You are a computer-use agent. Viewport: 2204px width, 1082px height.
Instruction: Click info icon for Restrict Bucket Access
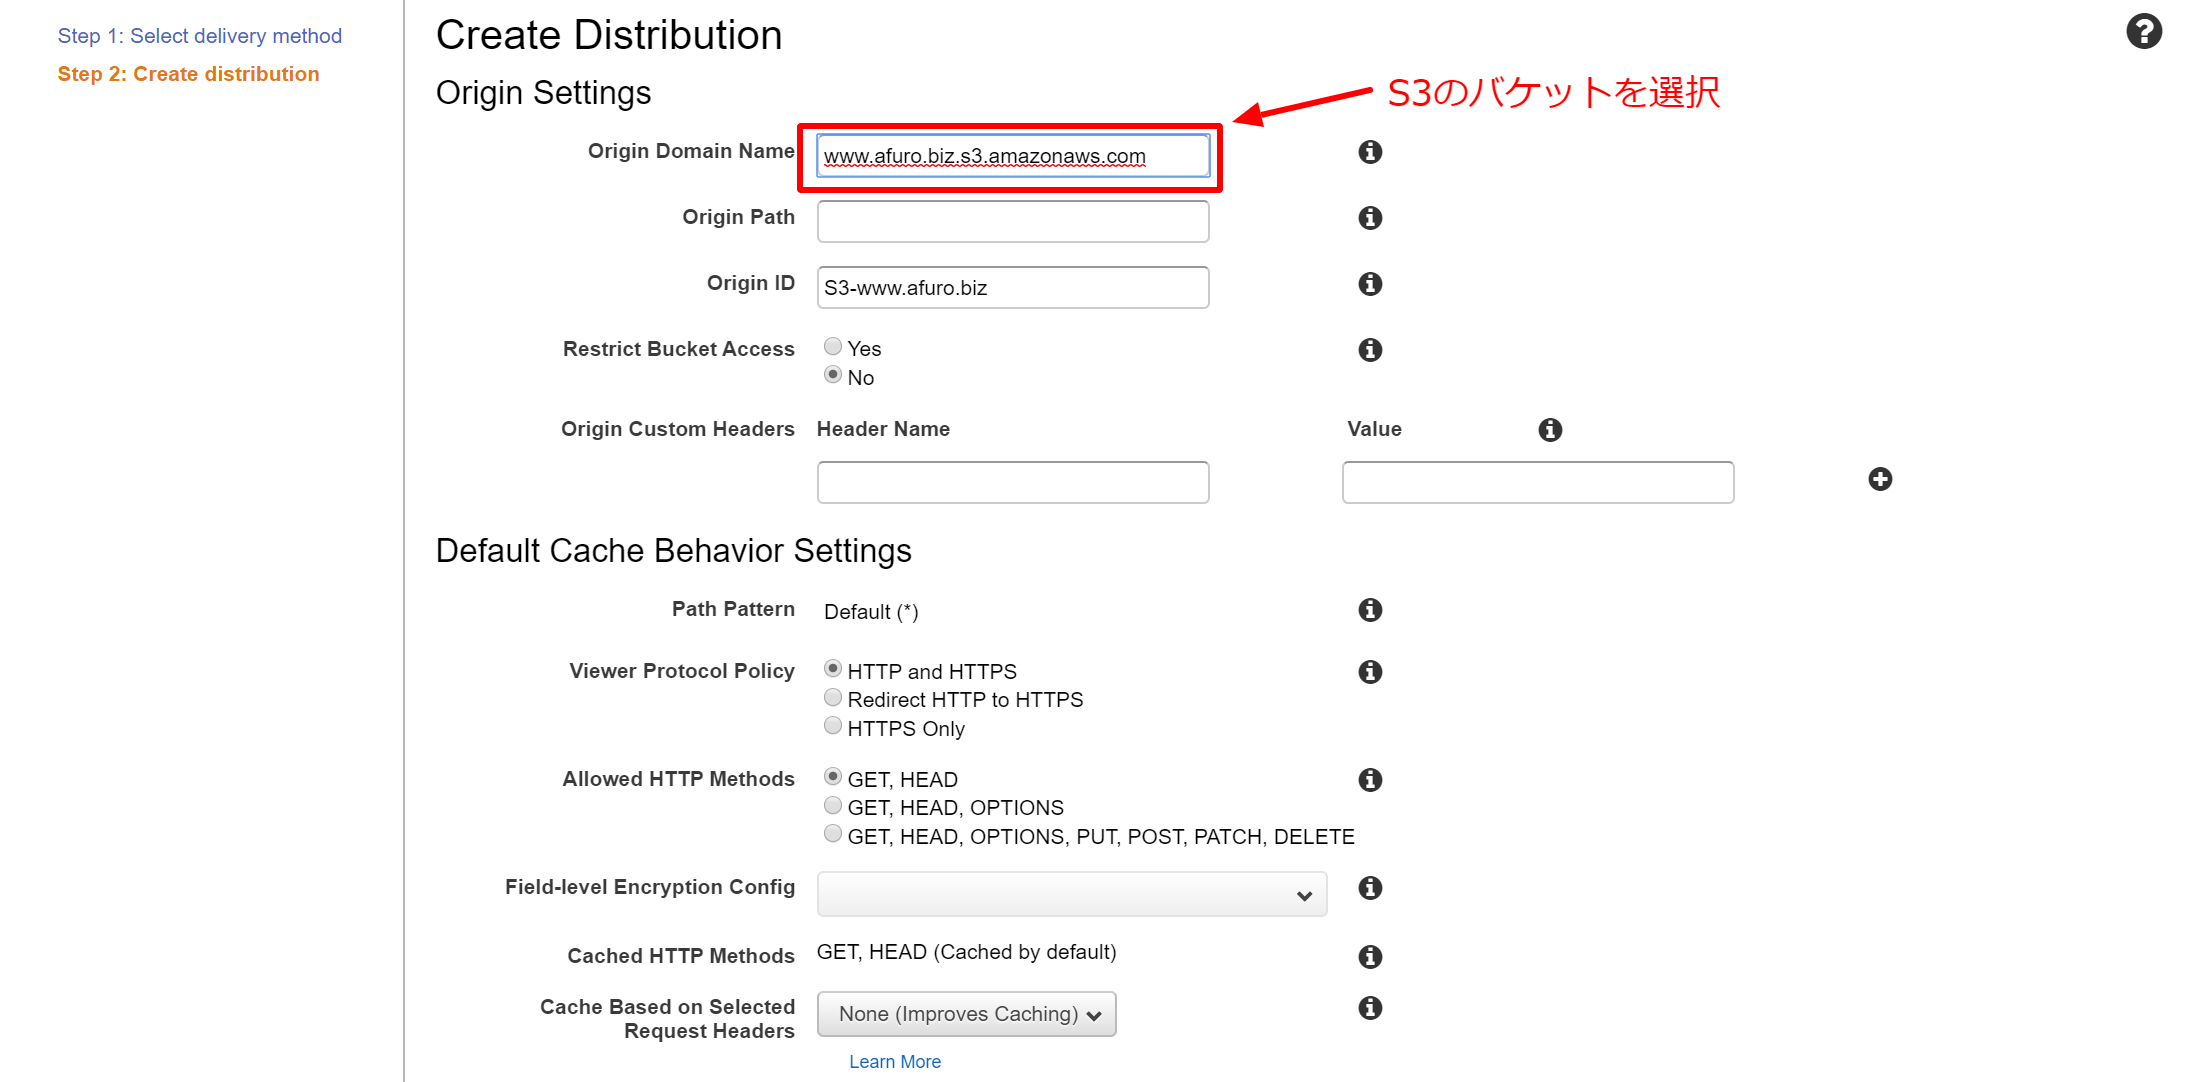[x=1370, y=350]
